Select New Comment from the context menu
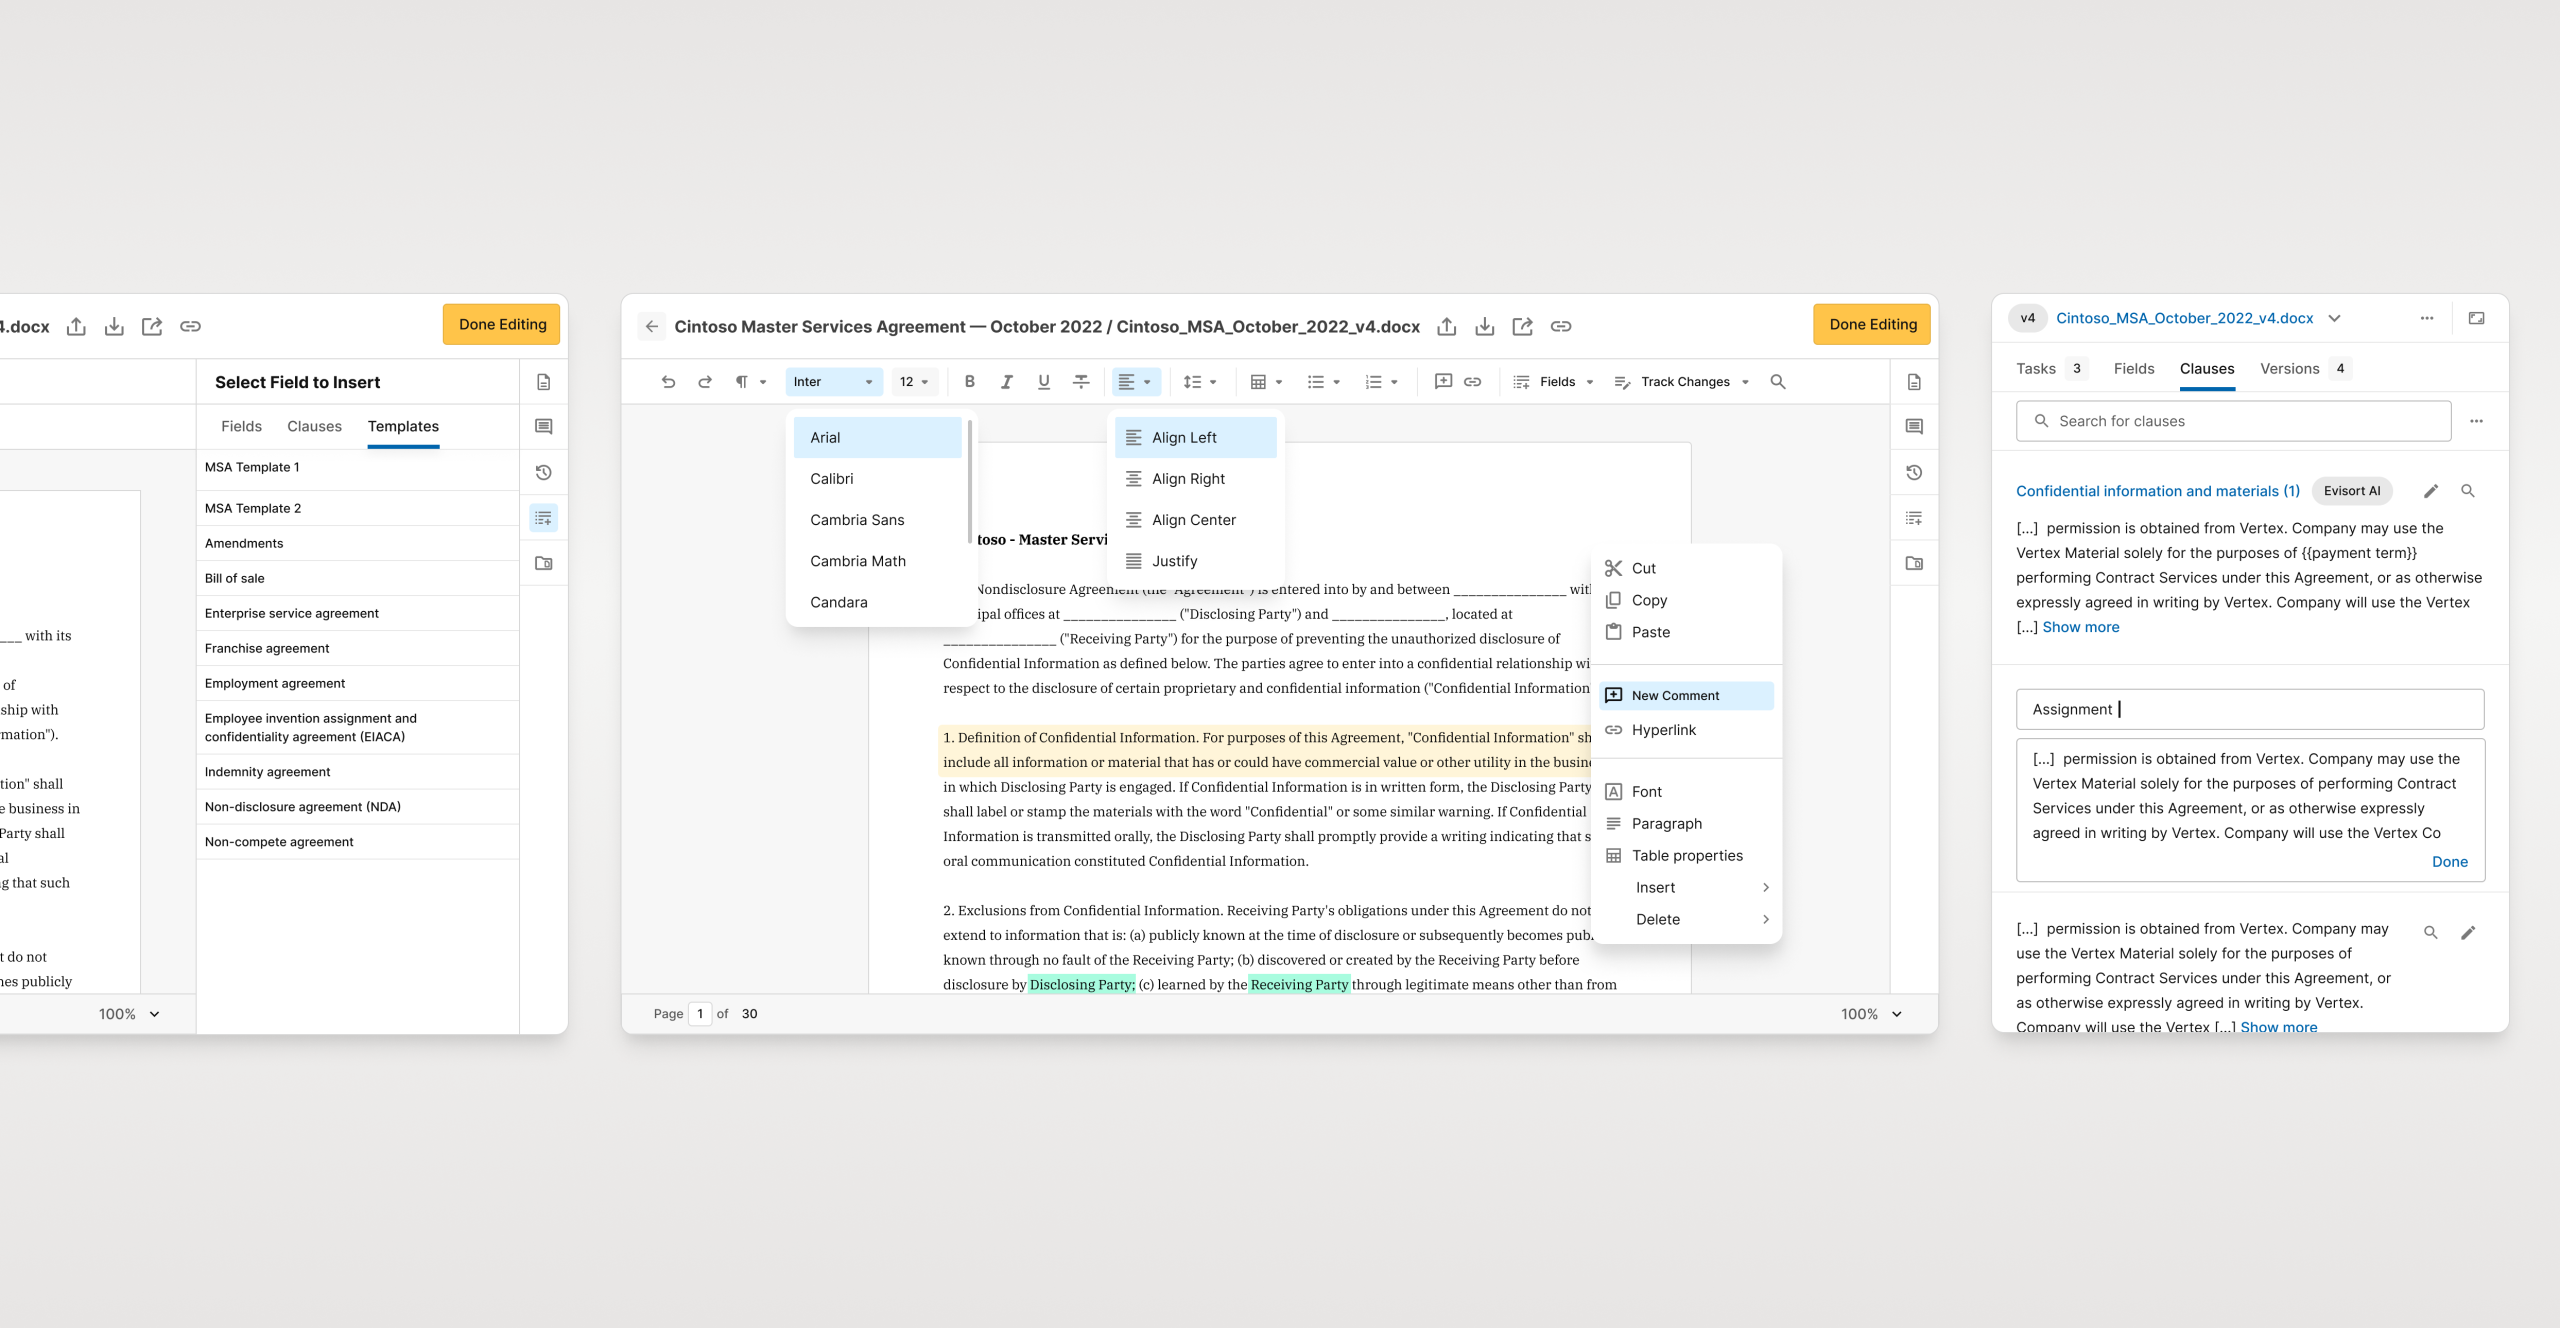 click(x=1675, y=695)
